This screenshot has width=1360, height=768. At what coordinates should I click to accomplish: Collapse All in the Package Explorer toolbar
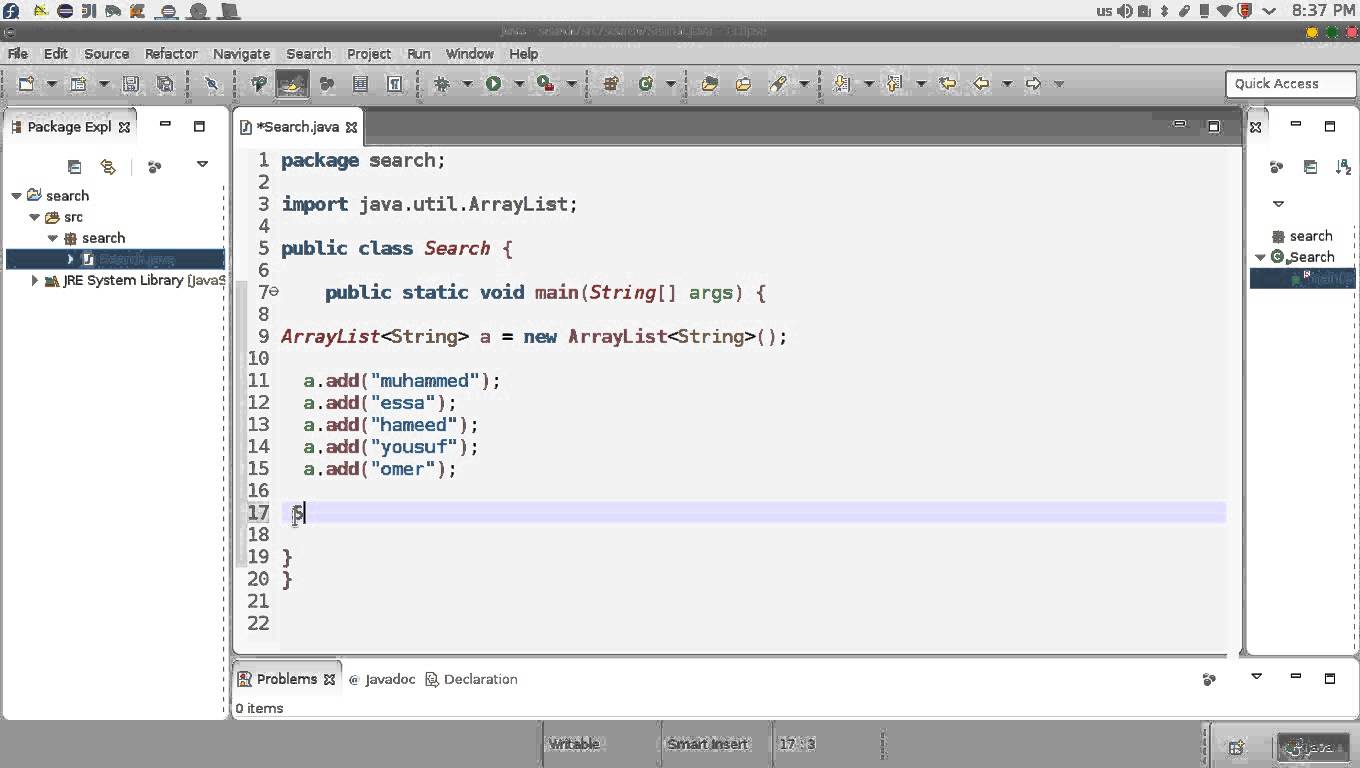click(x=74, y=167)
